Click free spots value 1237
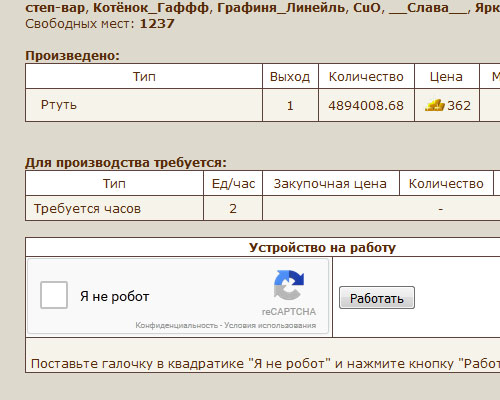 pos(157,24)
